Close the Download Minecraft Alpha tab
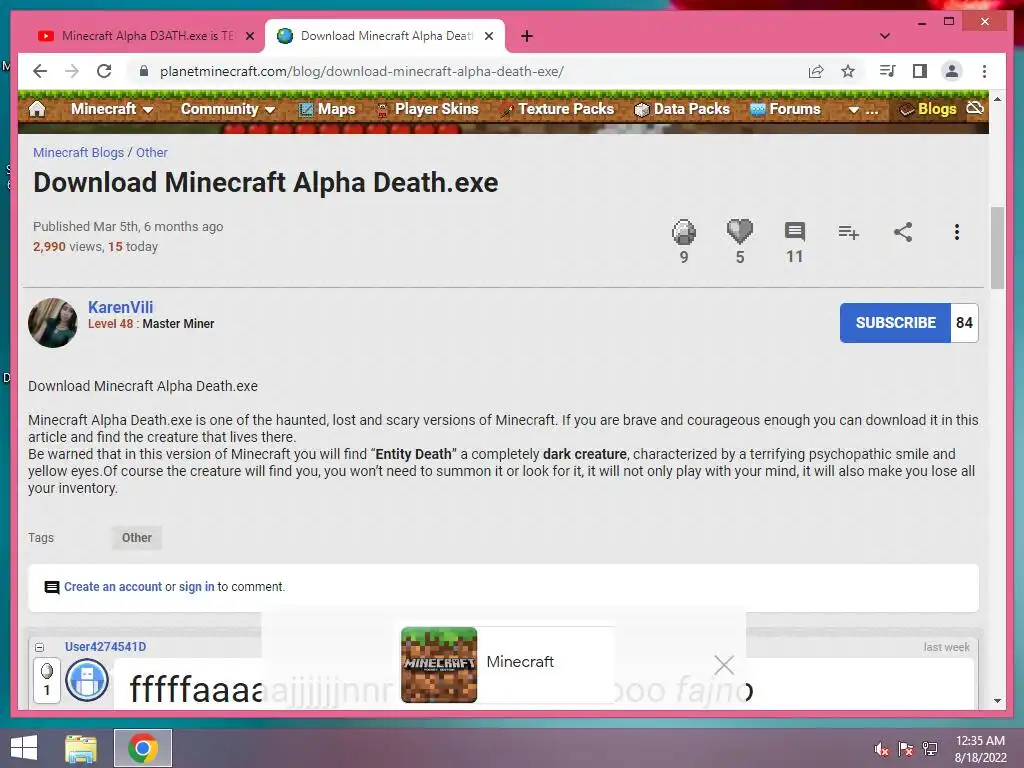 (x=488, y=36)
